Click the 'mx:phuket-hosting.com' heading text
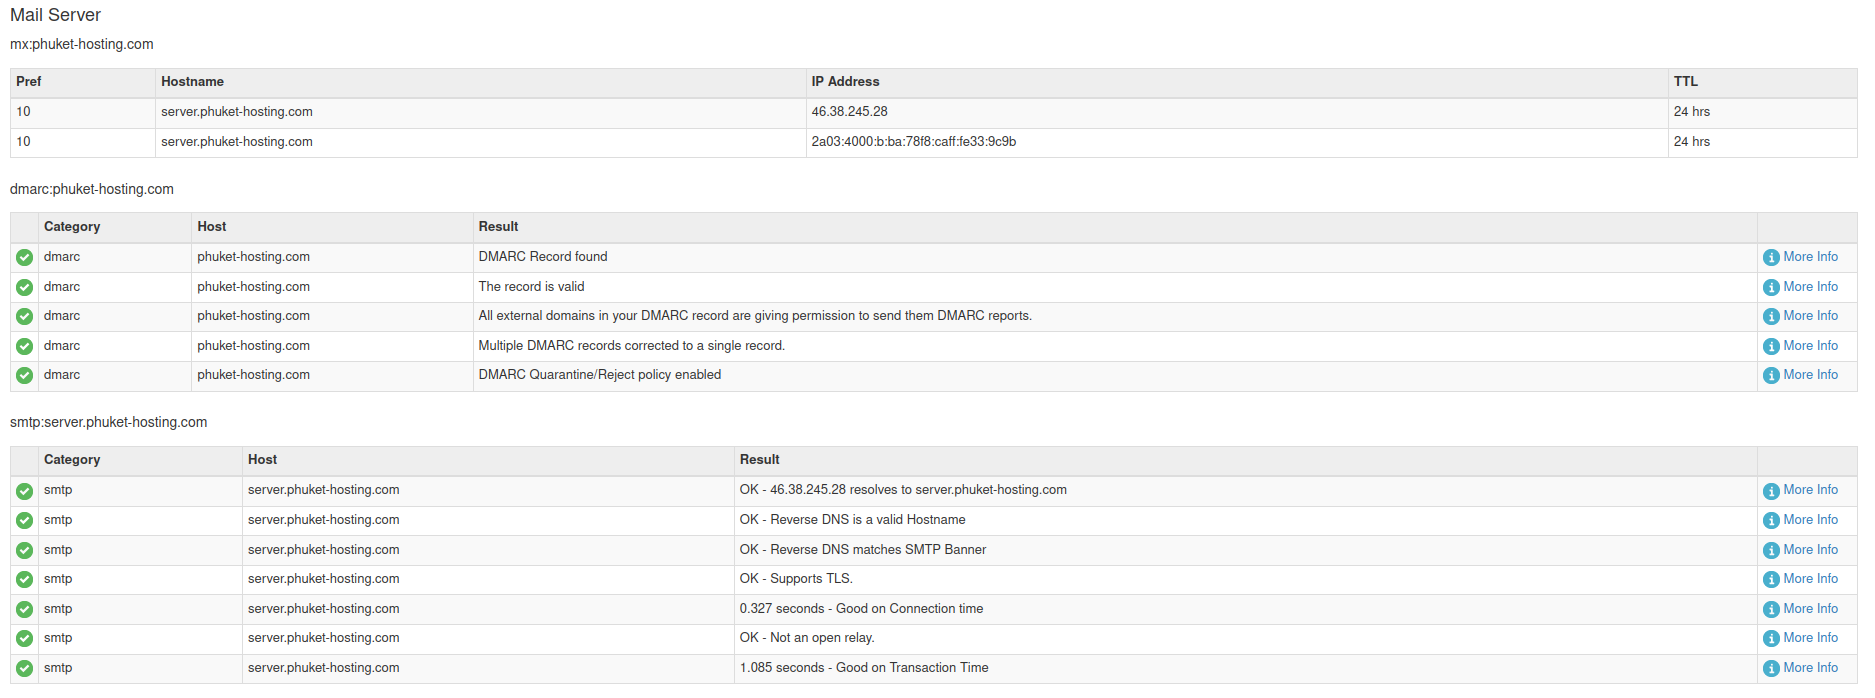 pyautogui.click(x=82, y=44)
